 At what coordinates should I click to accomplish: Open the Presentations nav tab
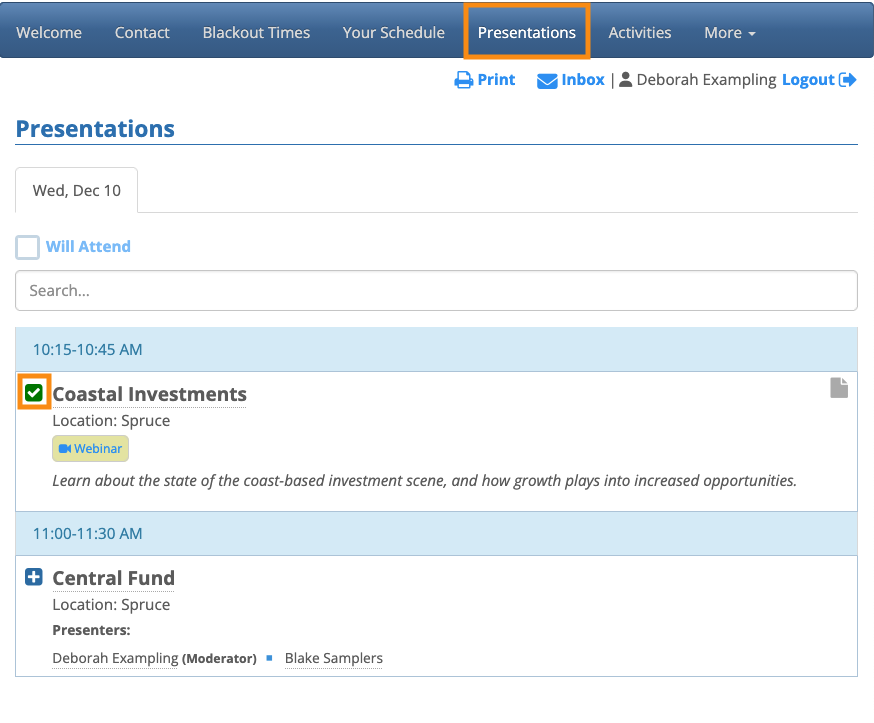click(527, 32)
